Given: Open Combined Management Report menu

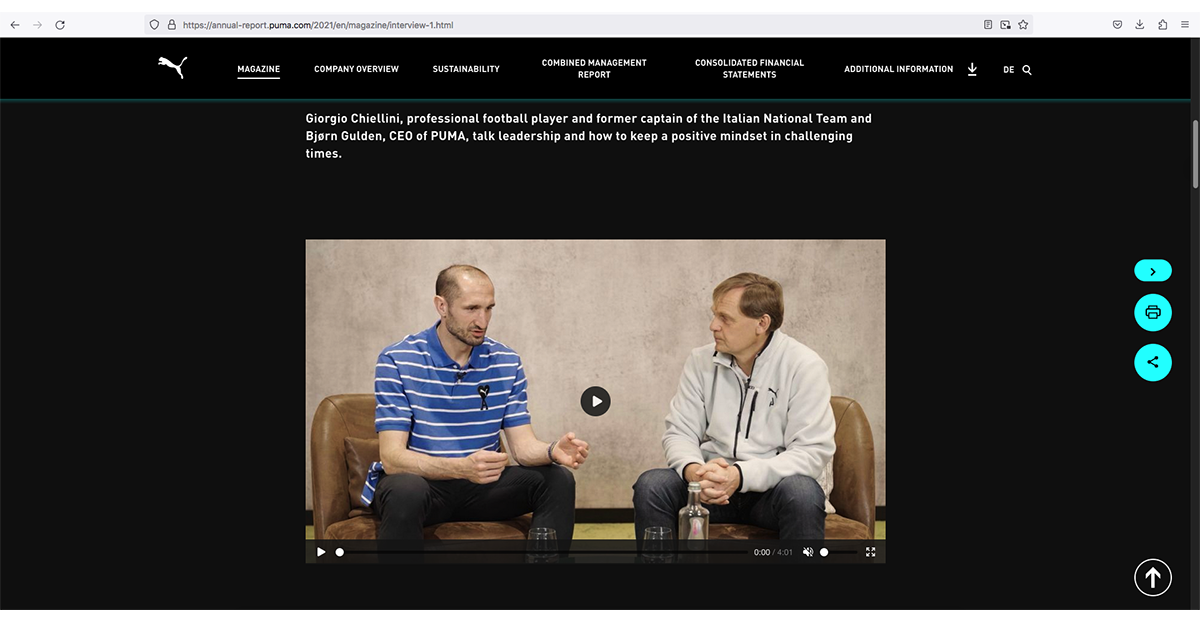Looking at the screenshot, I should point(594,69).
